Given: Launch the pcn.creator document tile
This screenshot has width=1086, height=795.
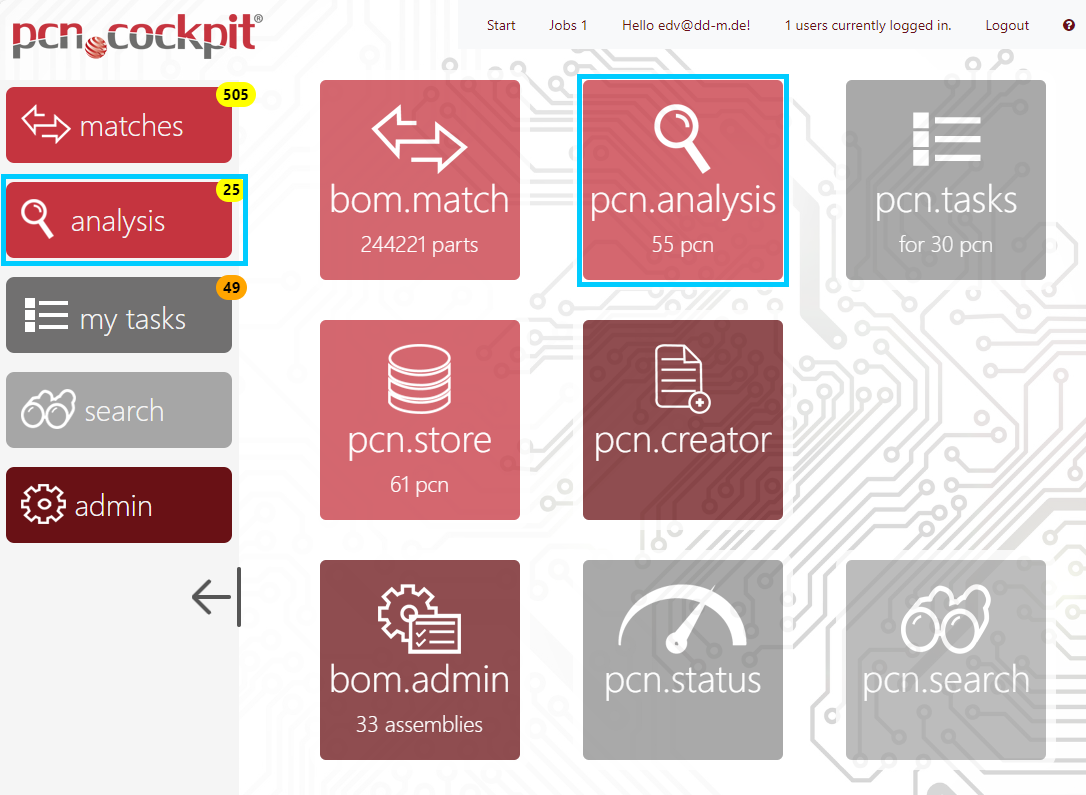Looking at the screenshot, I should point(683,420).
